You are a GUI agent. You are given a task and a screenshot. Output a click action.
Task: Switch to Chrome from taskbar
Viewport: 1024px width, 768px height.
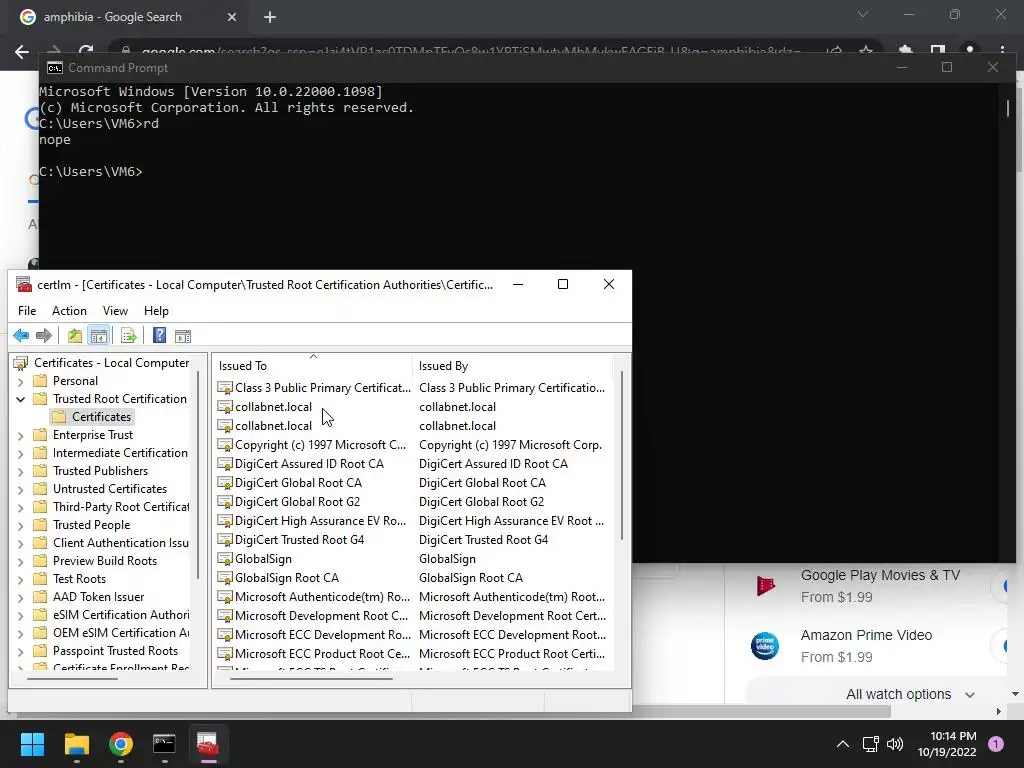point(121,744)
